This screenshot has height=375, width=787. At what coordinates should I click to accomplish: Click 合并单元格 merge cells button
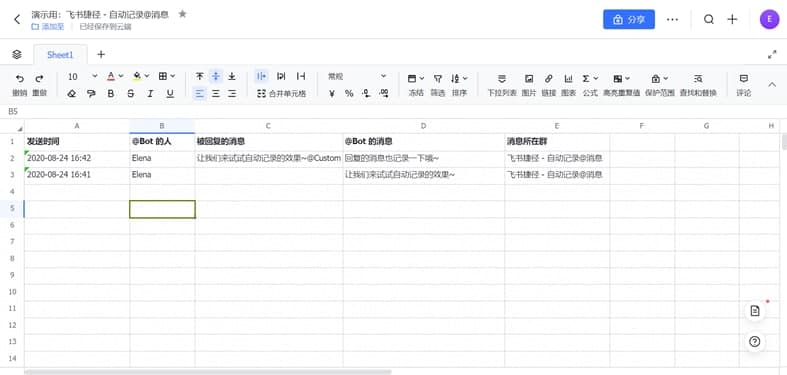tap(282, 93)
